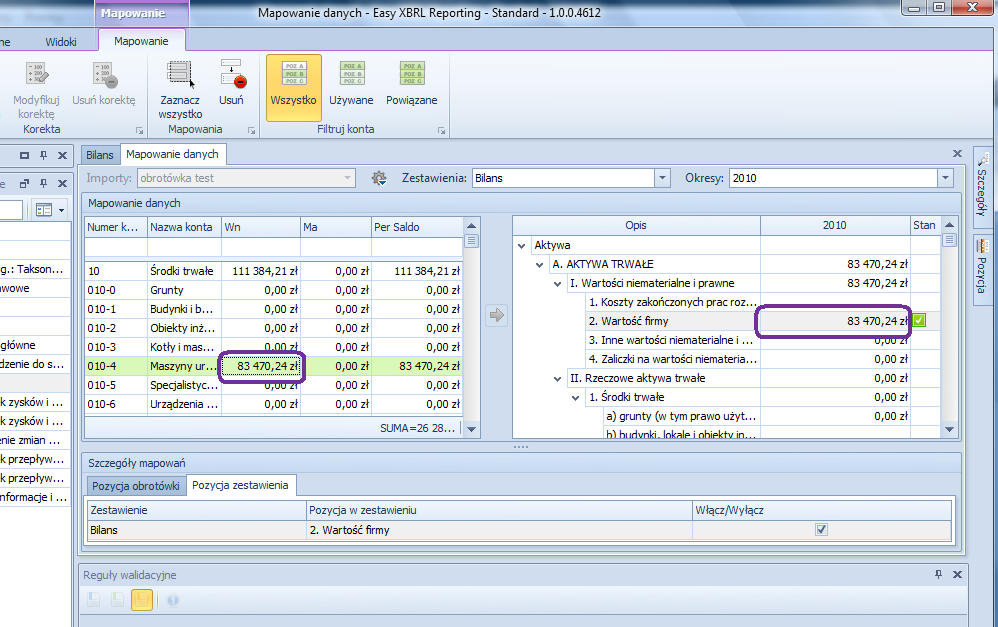Click the statement tree scroll down arrow
The image size is (998, 627).
(949, 430)
